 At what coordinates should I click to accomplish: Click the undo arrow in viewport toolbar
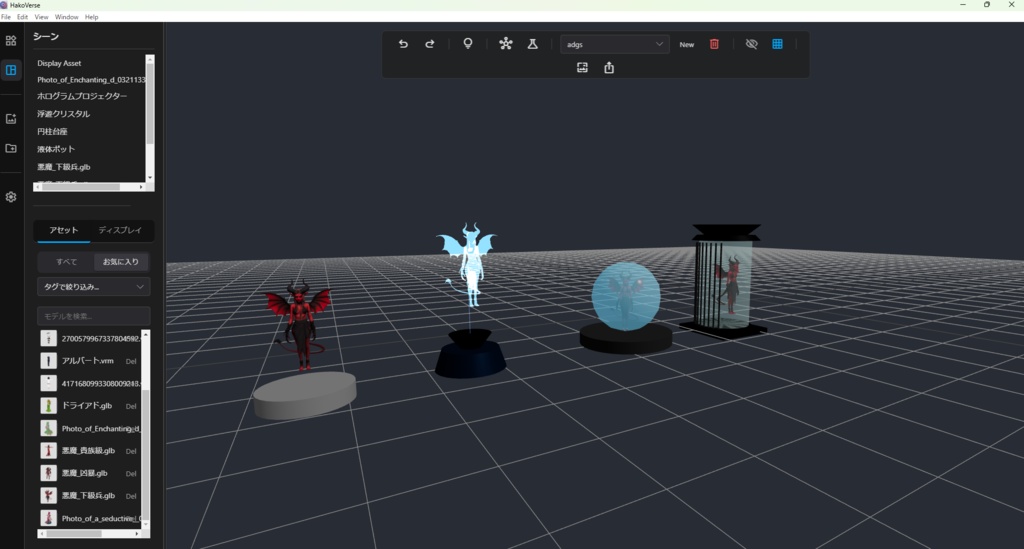(x=403, y=44)
